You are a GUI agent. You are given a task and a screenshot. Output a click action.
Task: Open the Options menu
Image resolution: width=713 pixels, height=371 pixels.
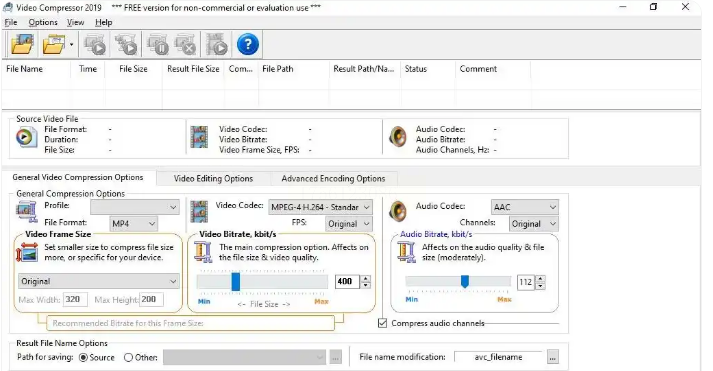point(43,22)
